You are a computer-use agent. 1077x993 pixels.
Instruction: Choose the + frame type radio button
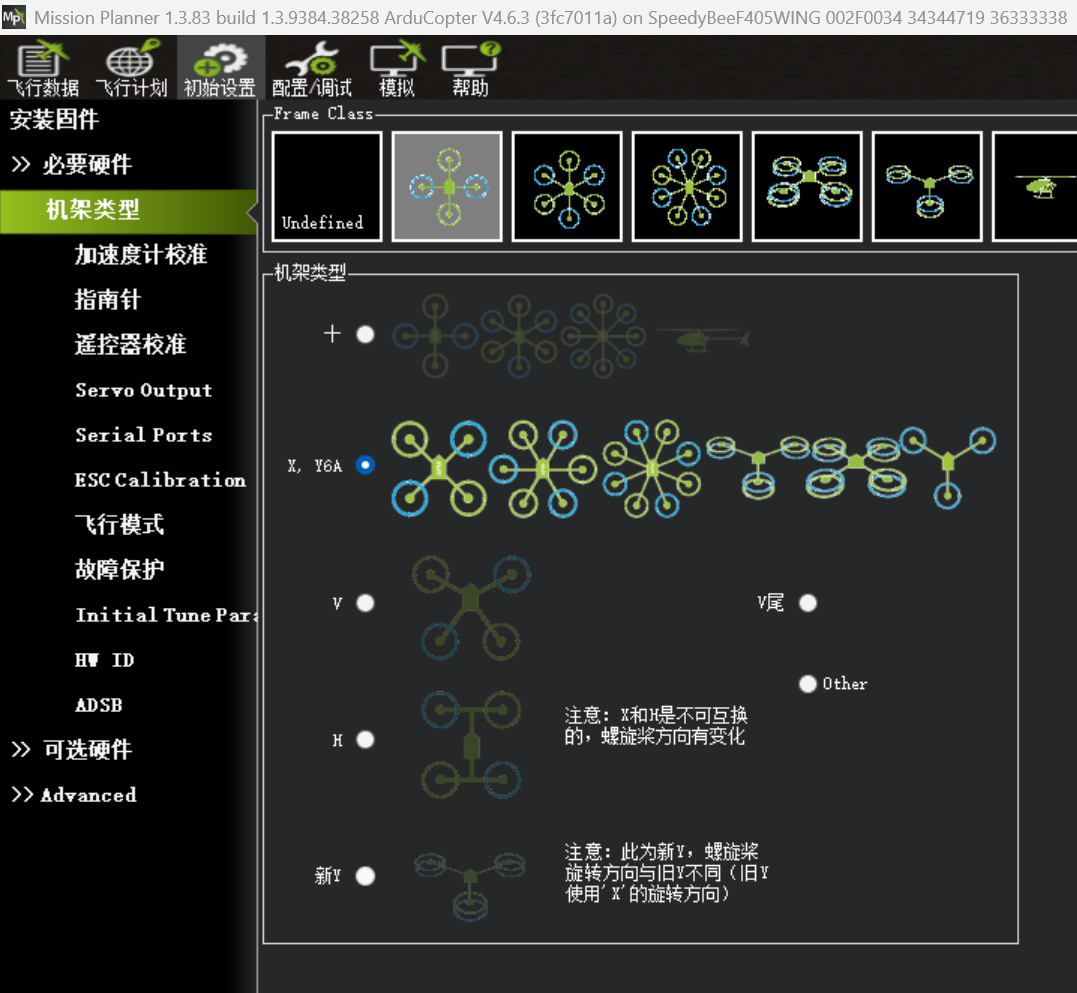coord(365,334)
